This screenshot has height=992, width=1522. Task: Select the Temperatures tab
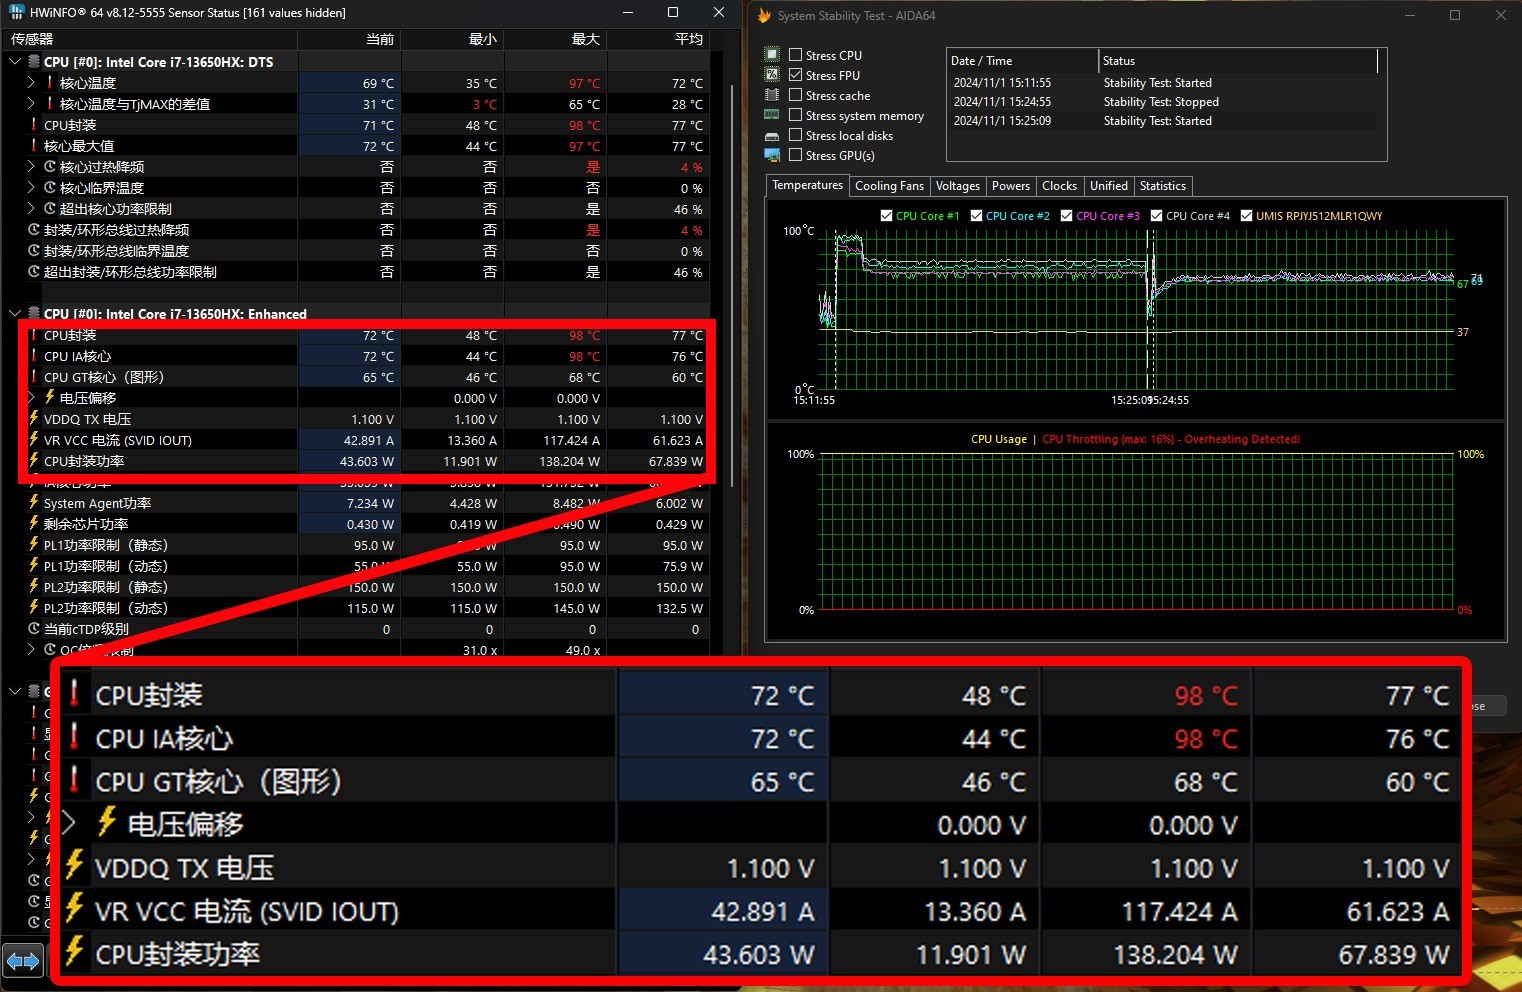click(x=808, y=185)
